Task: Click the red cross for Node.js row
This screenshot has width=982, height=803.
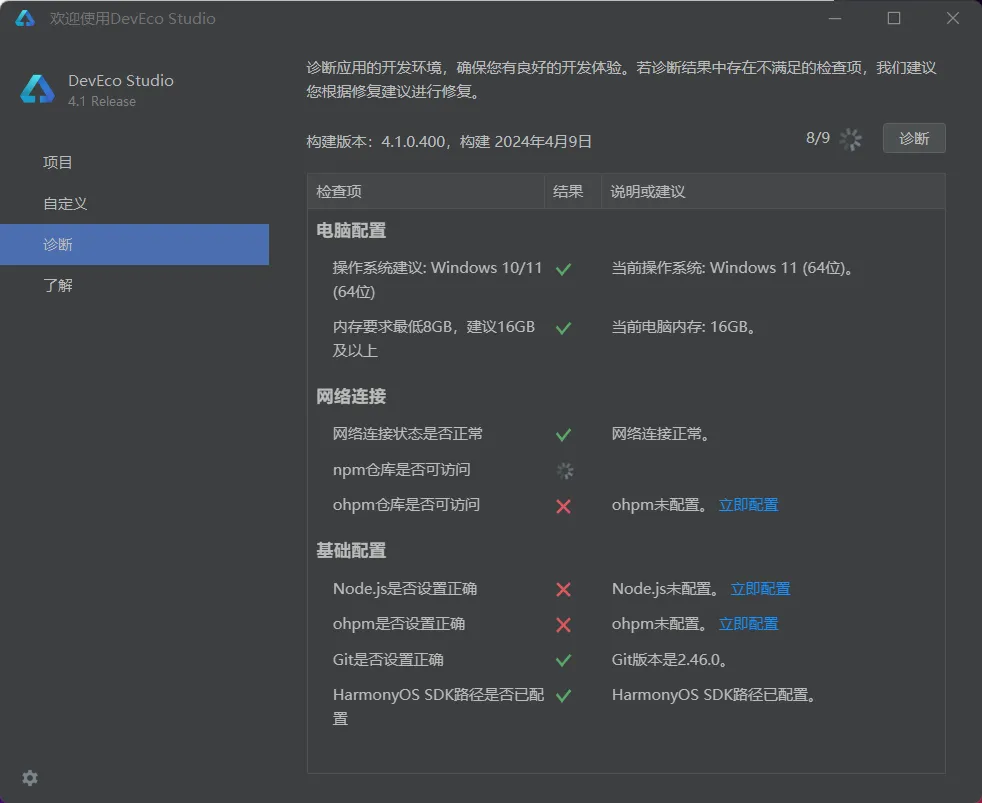Action: (x=563, y=589)
